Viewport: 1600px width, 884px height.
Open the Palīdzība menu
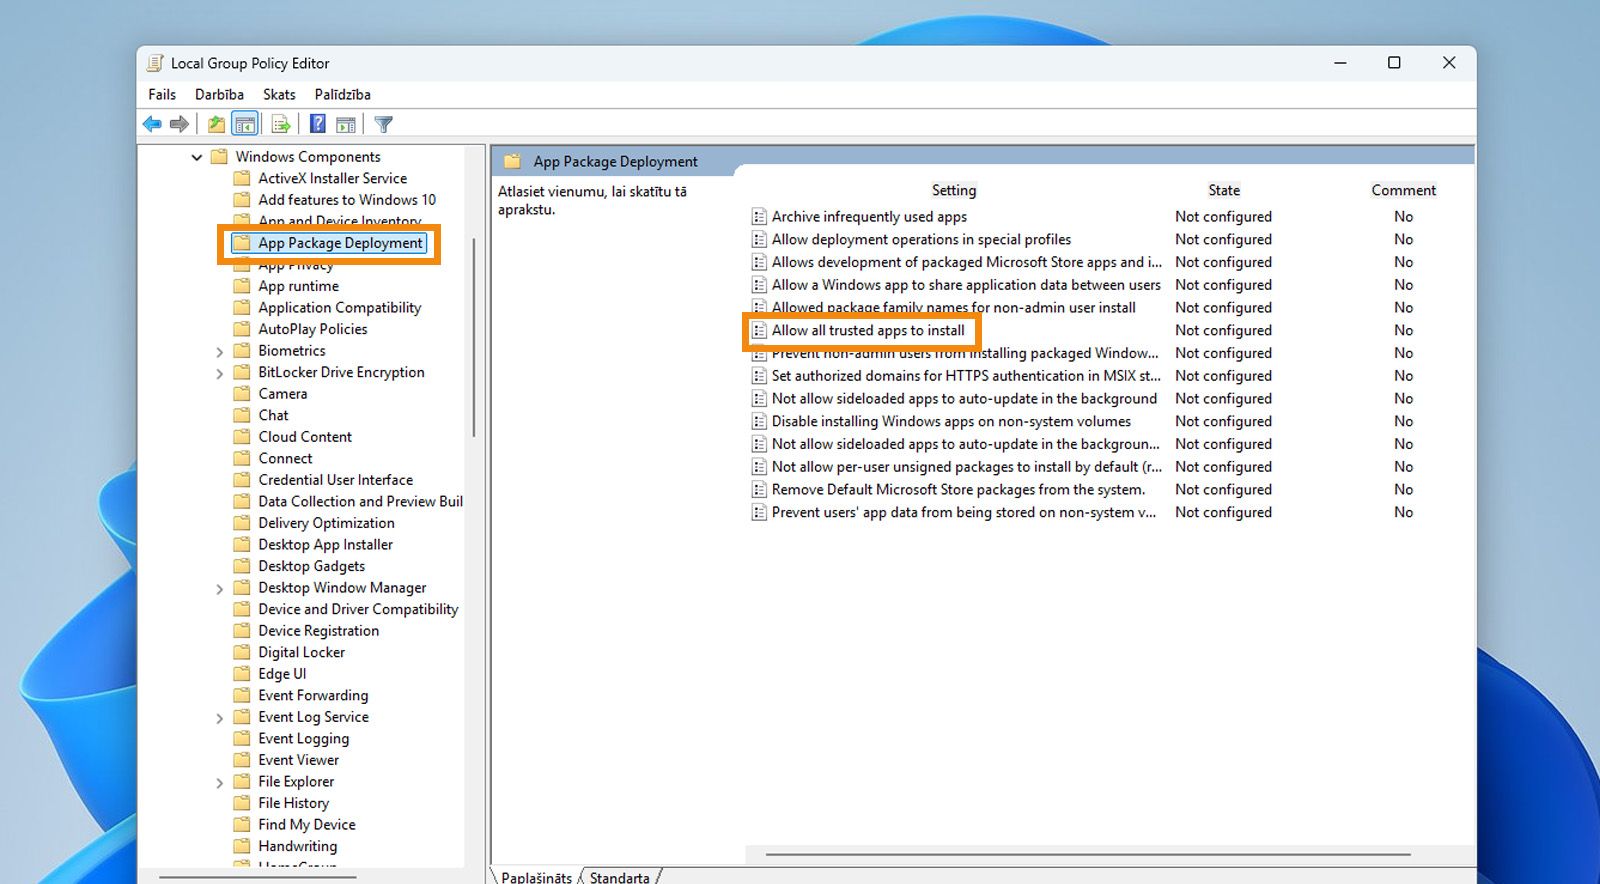pyautogui.click(x=343, y=94)
